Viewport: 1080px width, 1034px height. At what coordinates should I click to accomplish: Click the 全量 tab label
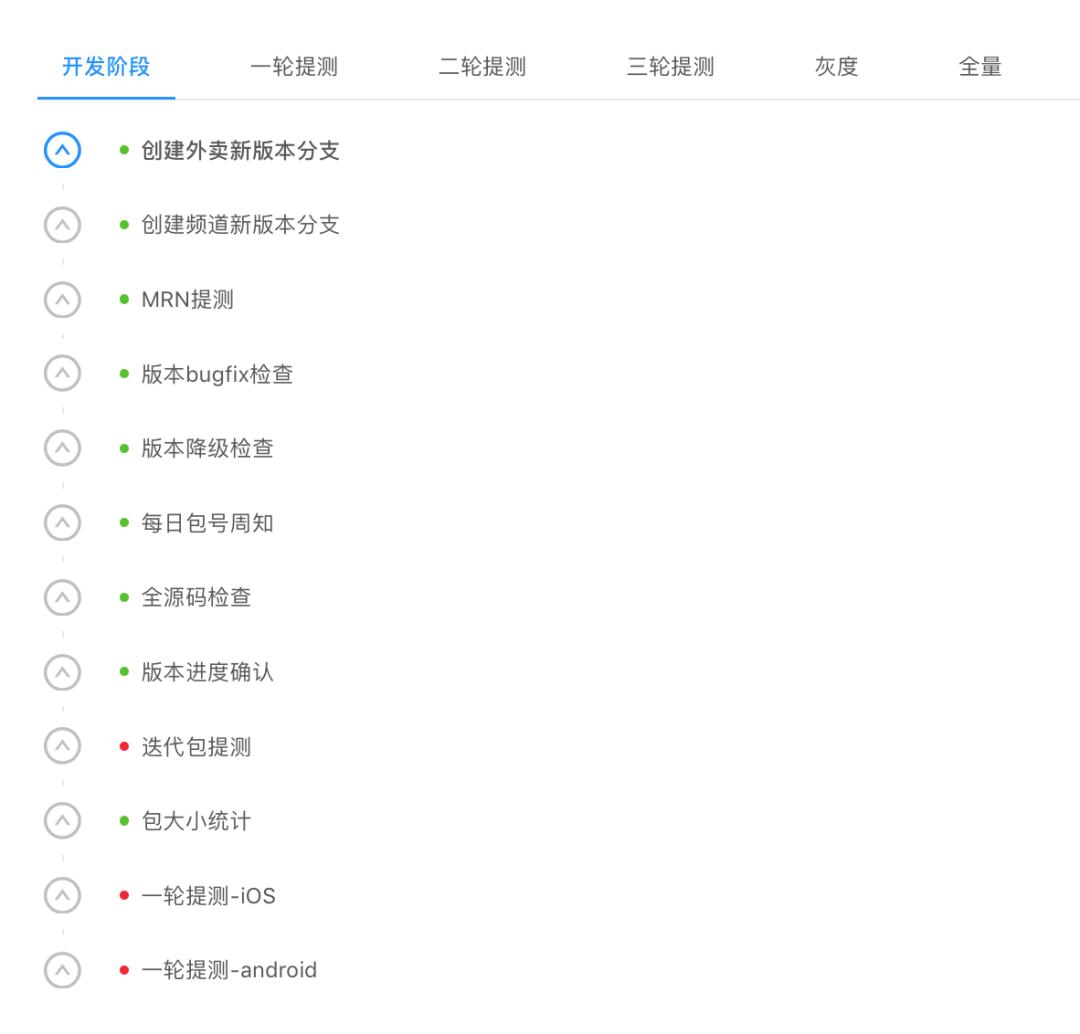pos(981,67)
